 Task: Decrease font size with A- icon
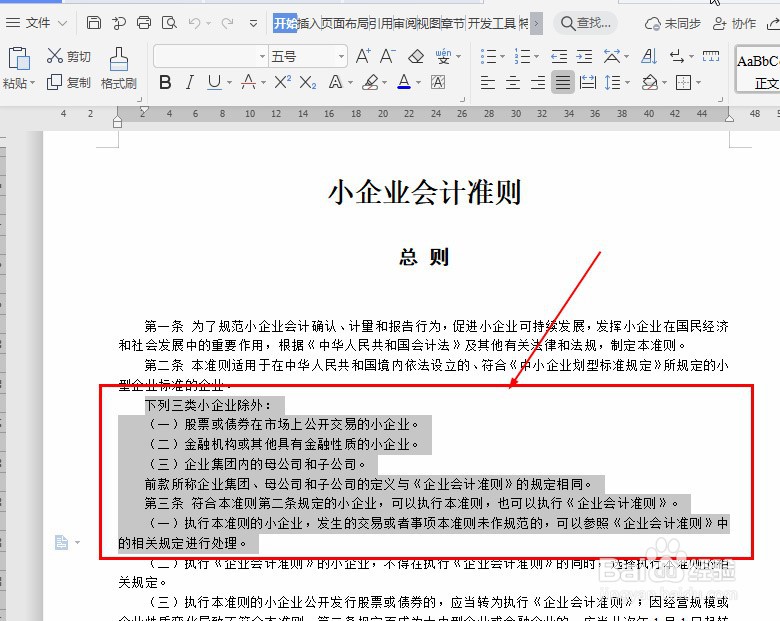388,56
